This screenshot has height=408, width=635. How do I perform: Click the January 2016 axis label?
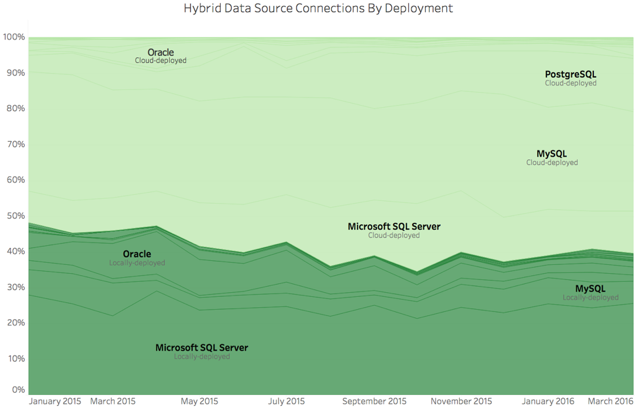(x=548, y=401)
